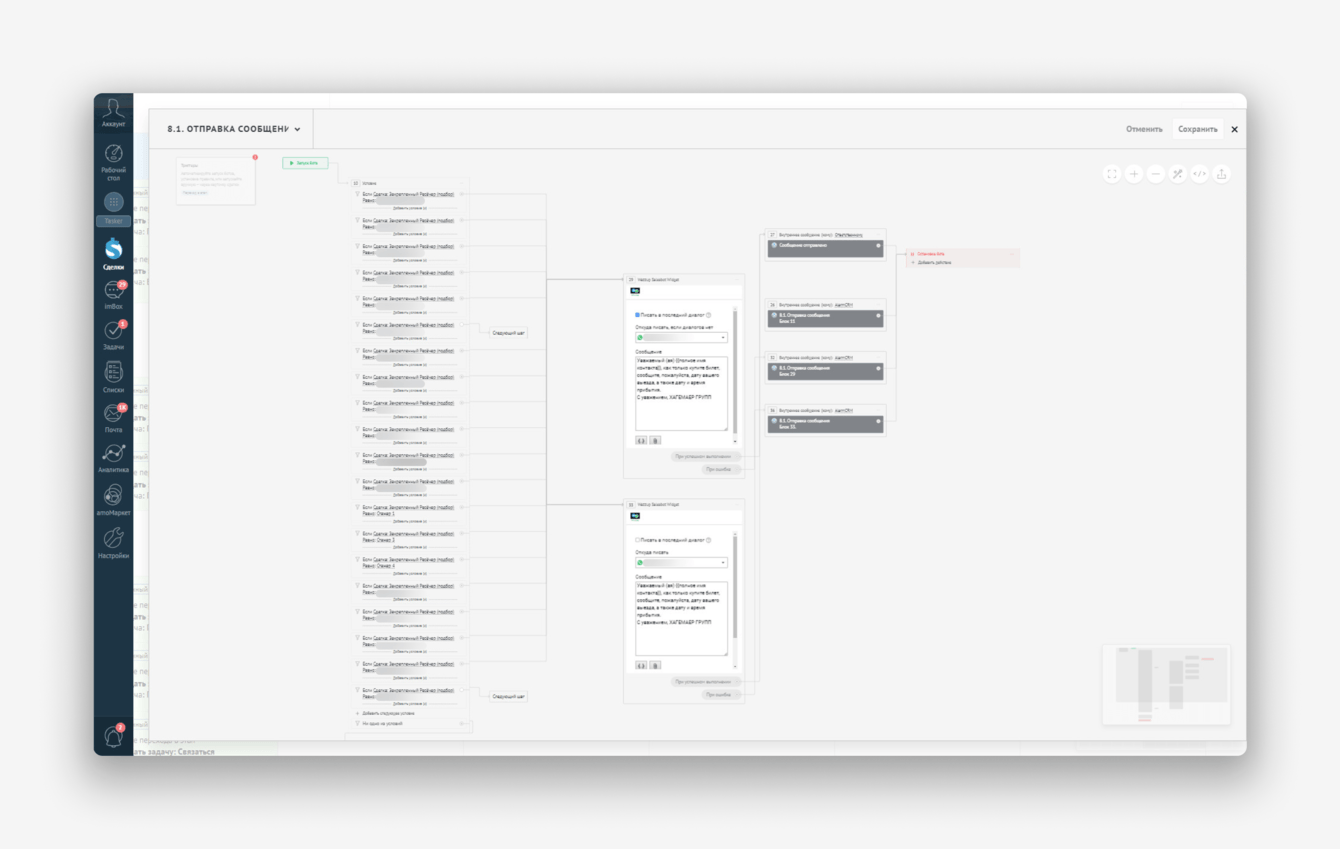Screen dimensions: 1340x849
Task: Close the bot editor with X
Action: click(x=1234, y=129)
